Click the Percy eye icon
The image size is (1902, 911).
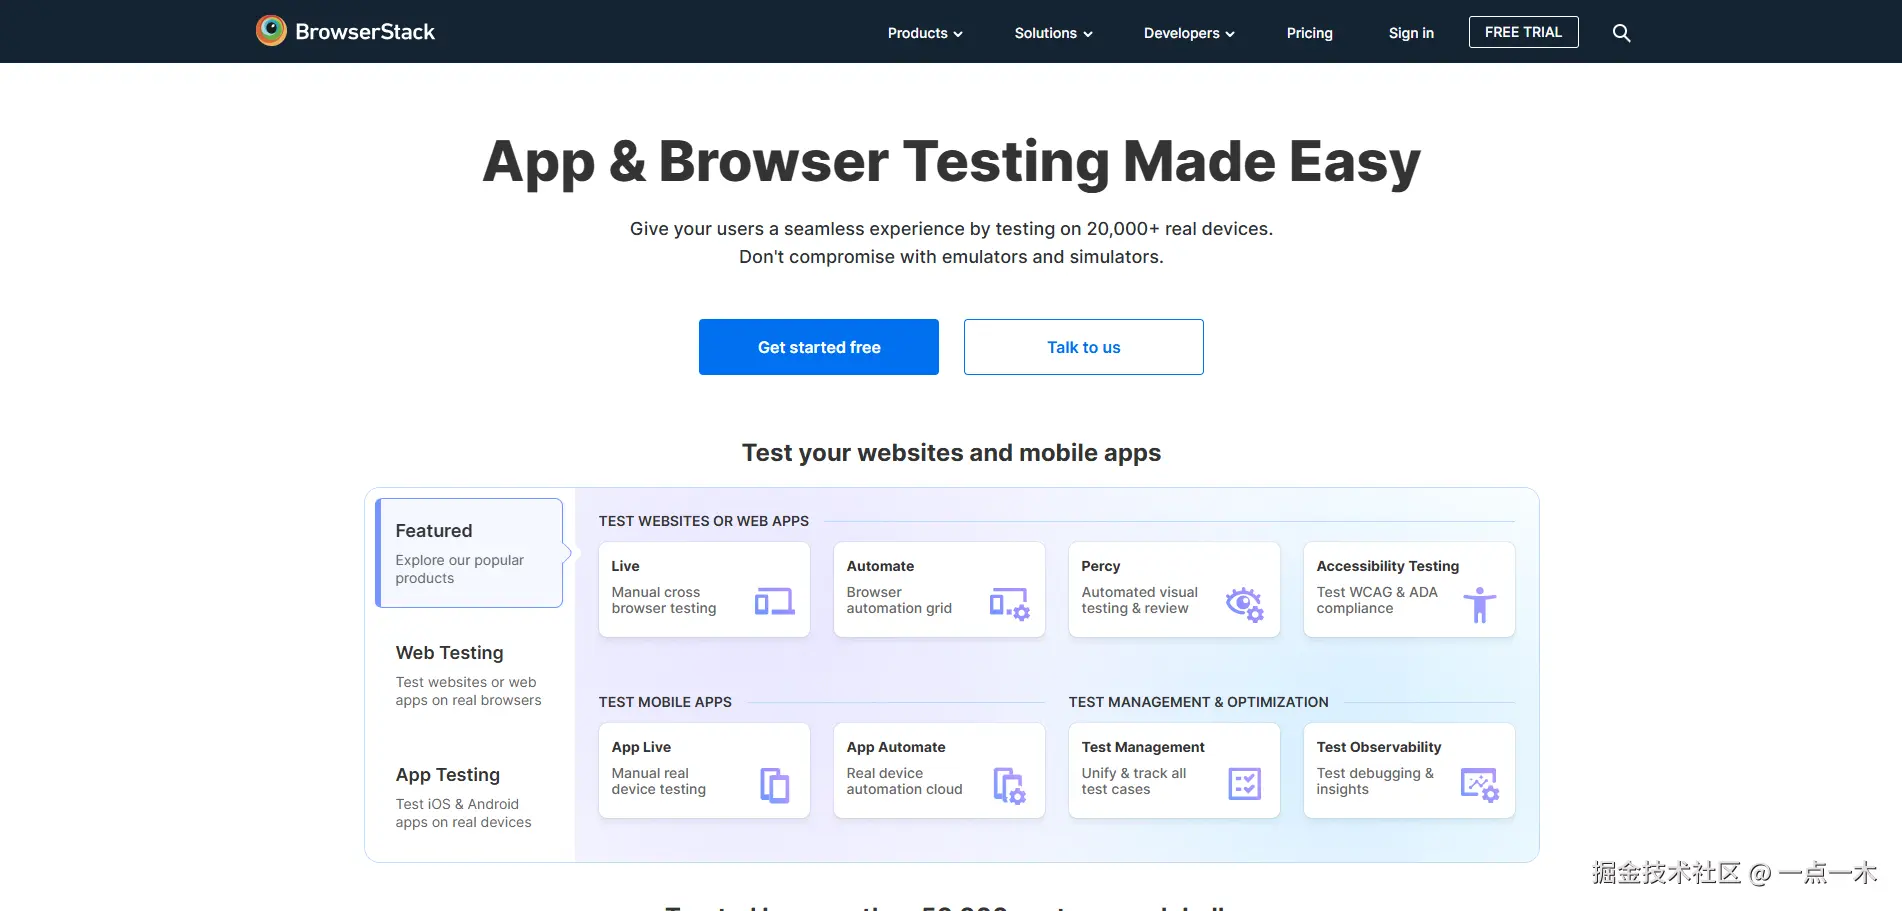point(1245,603)
